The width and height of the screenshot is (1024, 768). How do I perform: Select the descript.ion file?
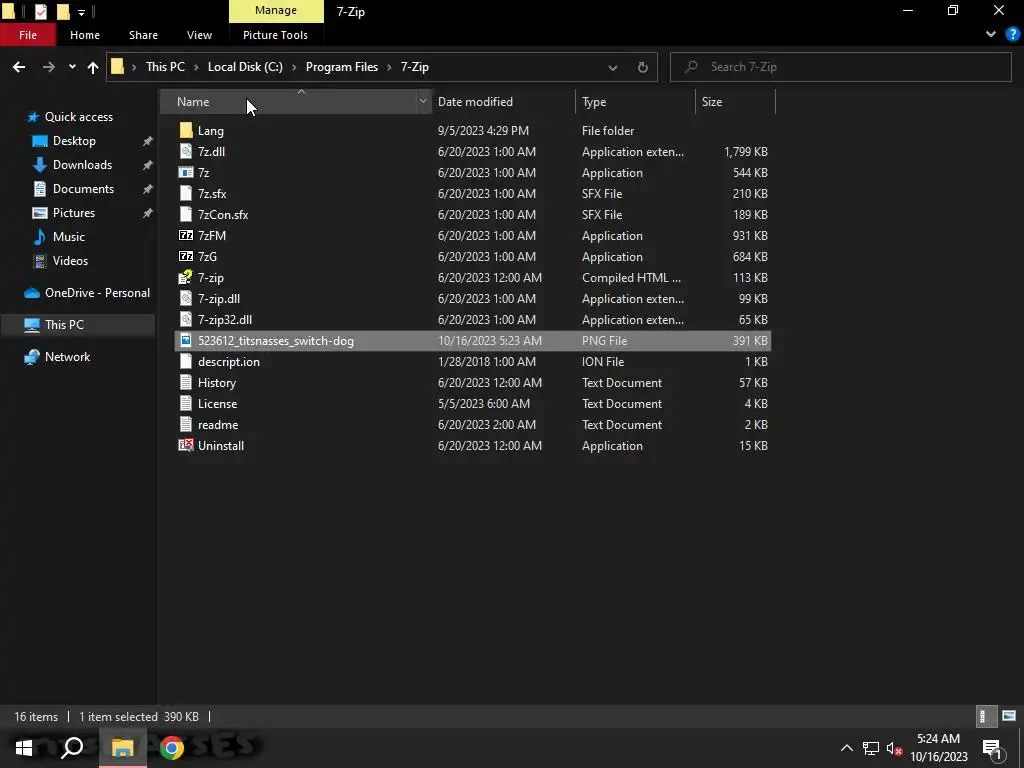coord(229,362)
